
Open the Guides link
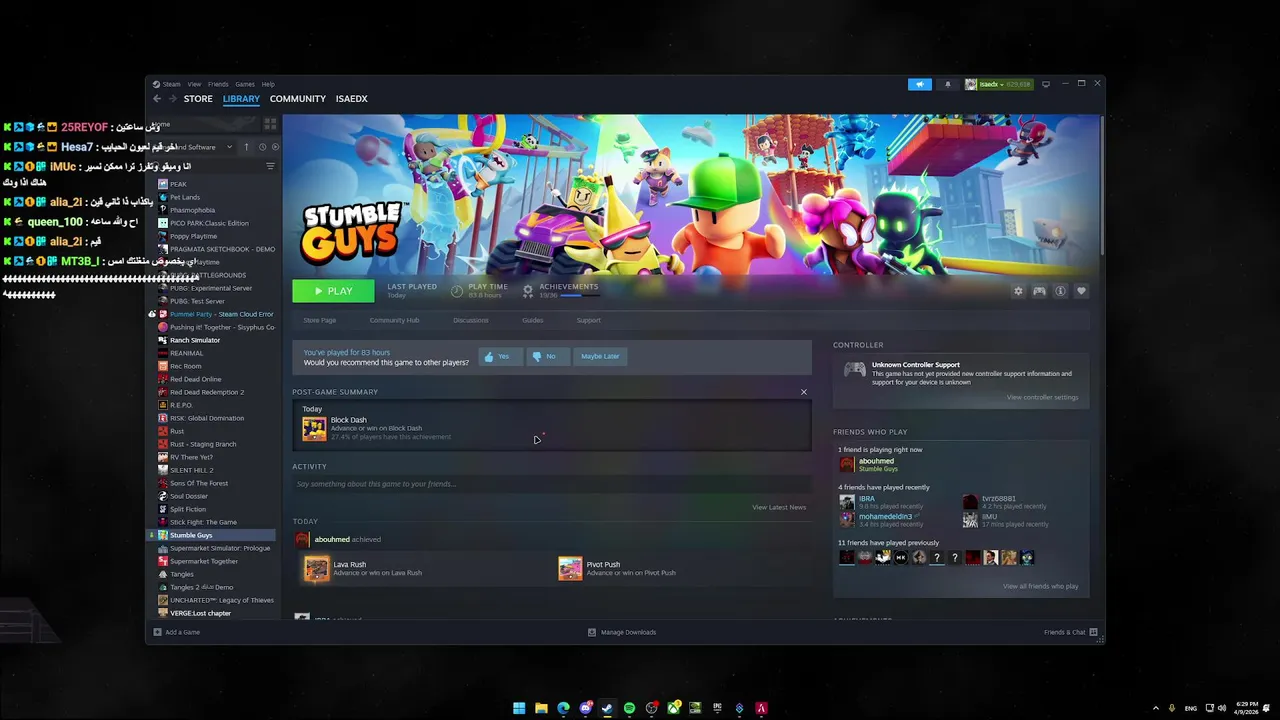point(532,320)
